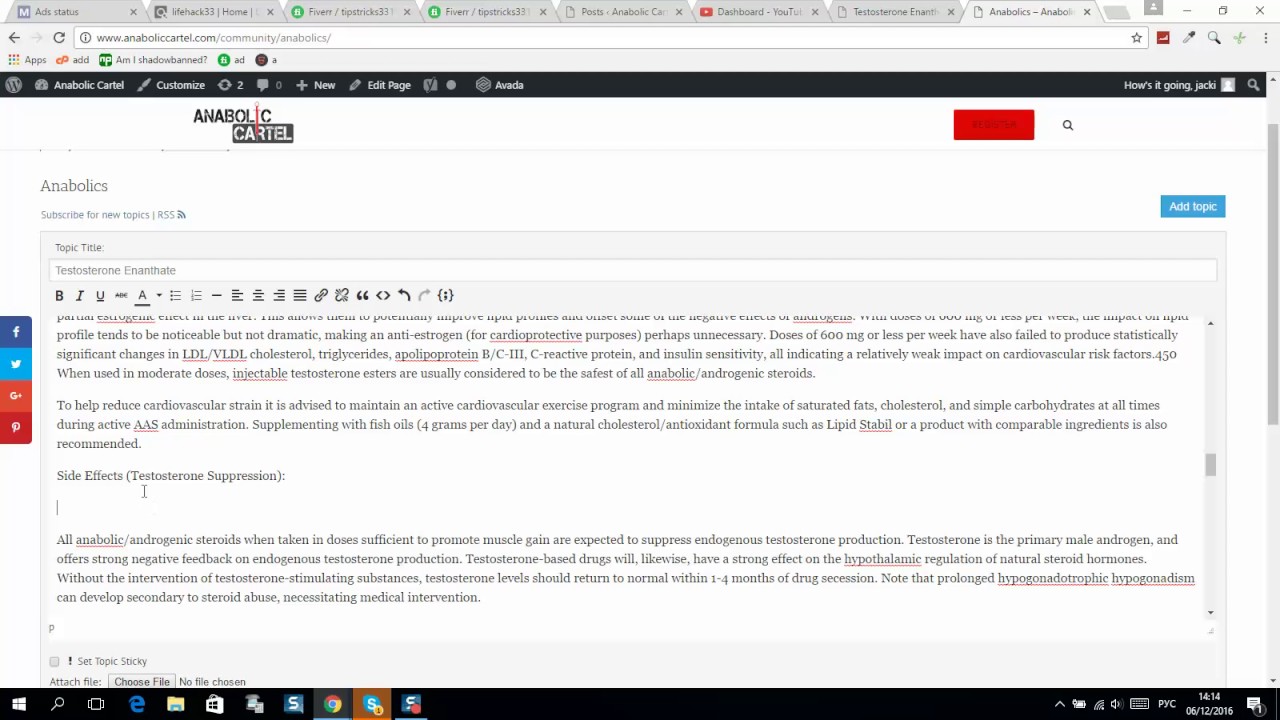
Task: Go back in browser
Action: click(x=14, y=38)
